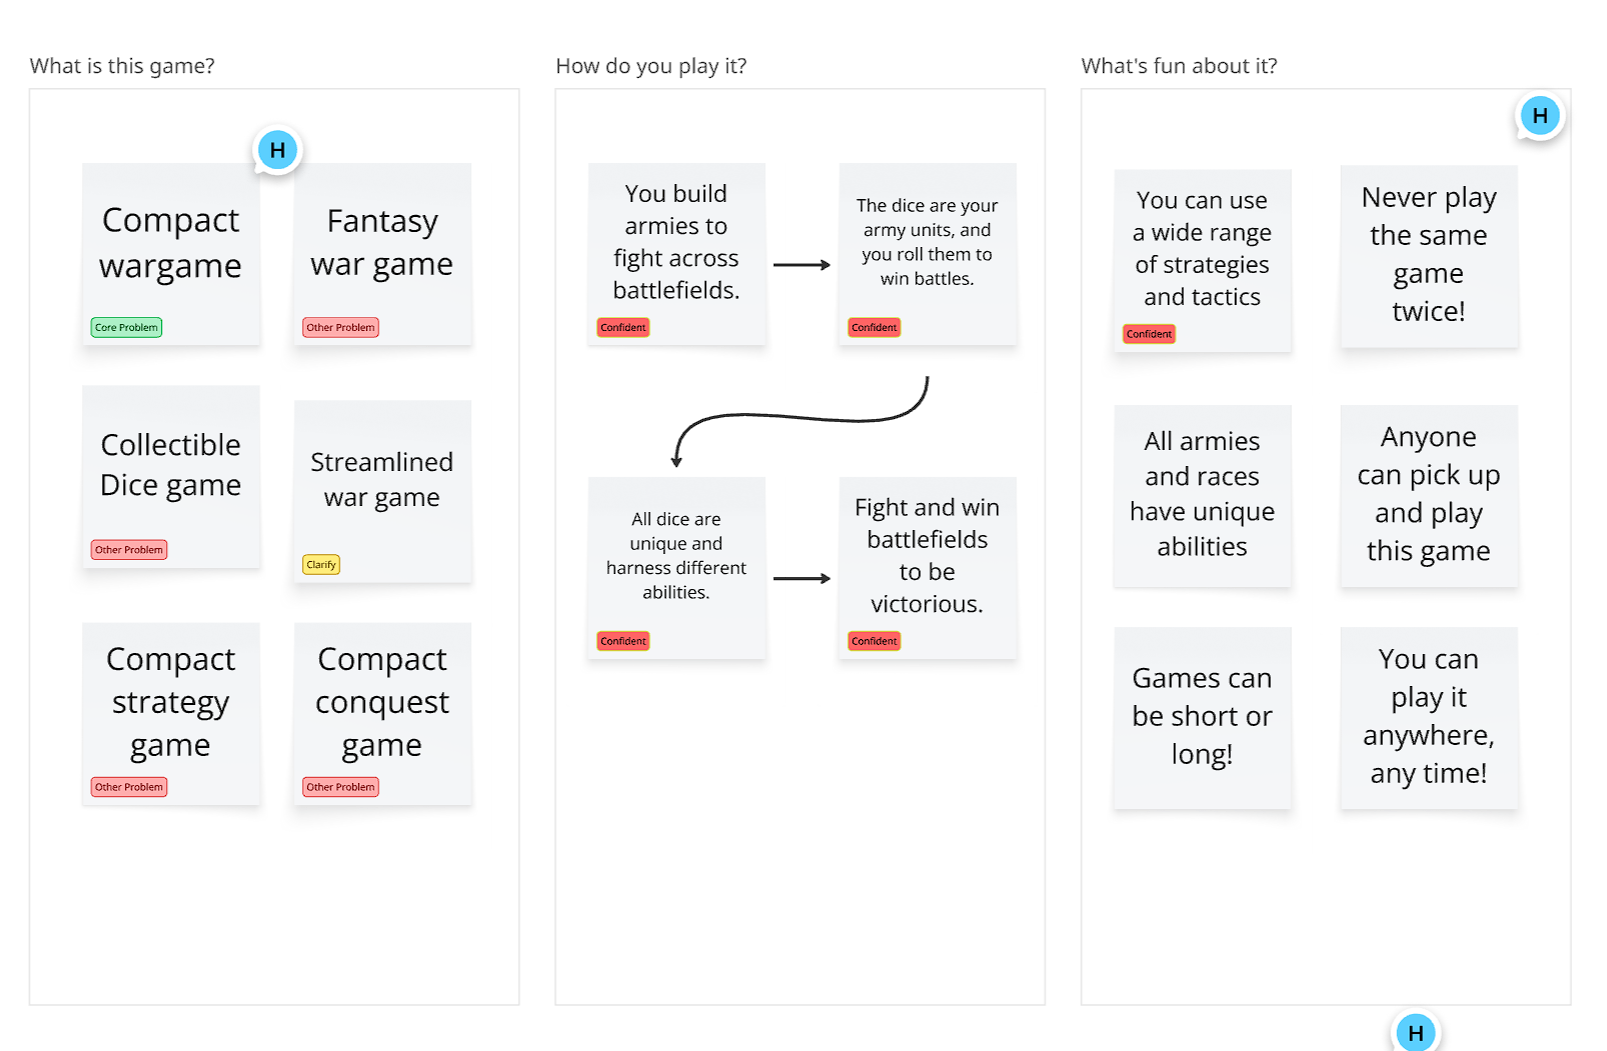Open the H comment bubble below the fun frame
The image size is (1607, 1051).
(x=1416, y=1032)
